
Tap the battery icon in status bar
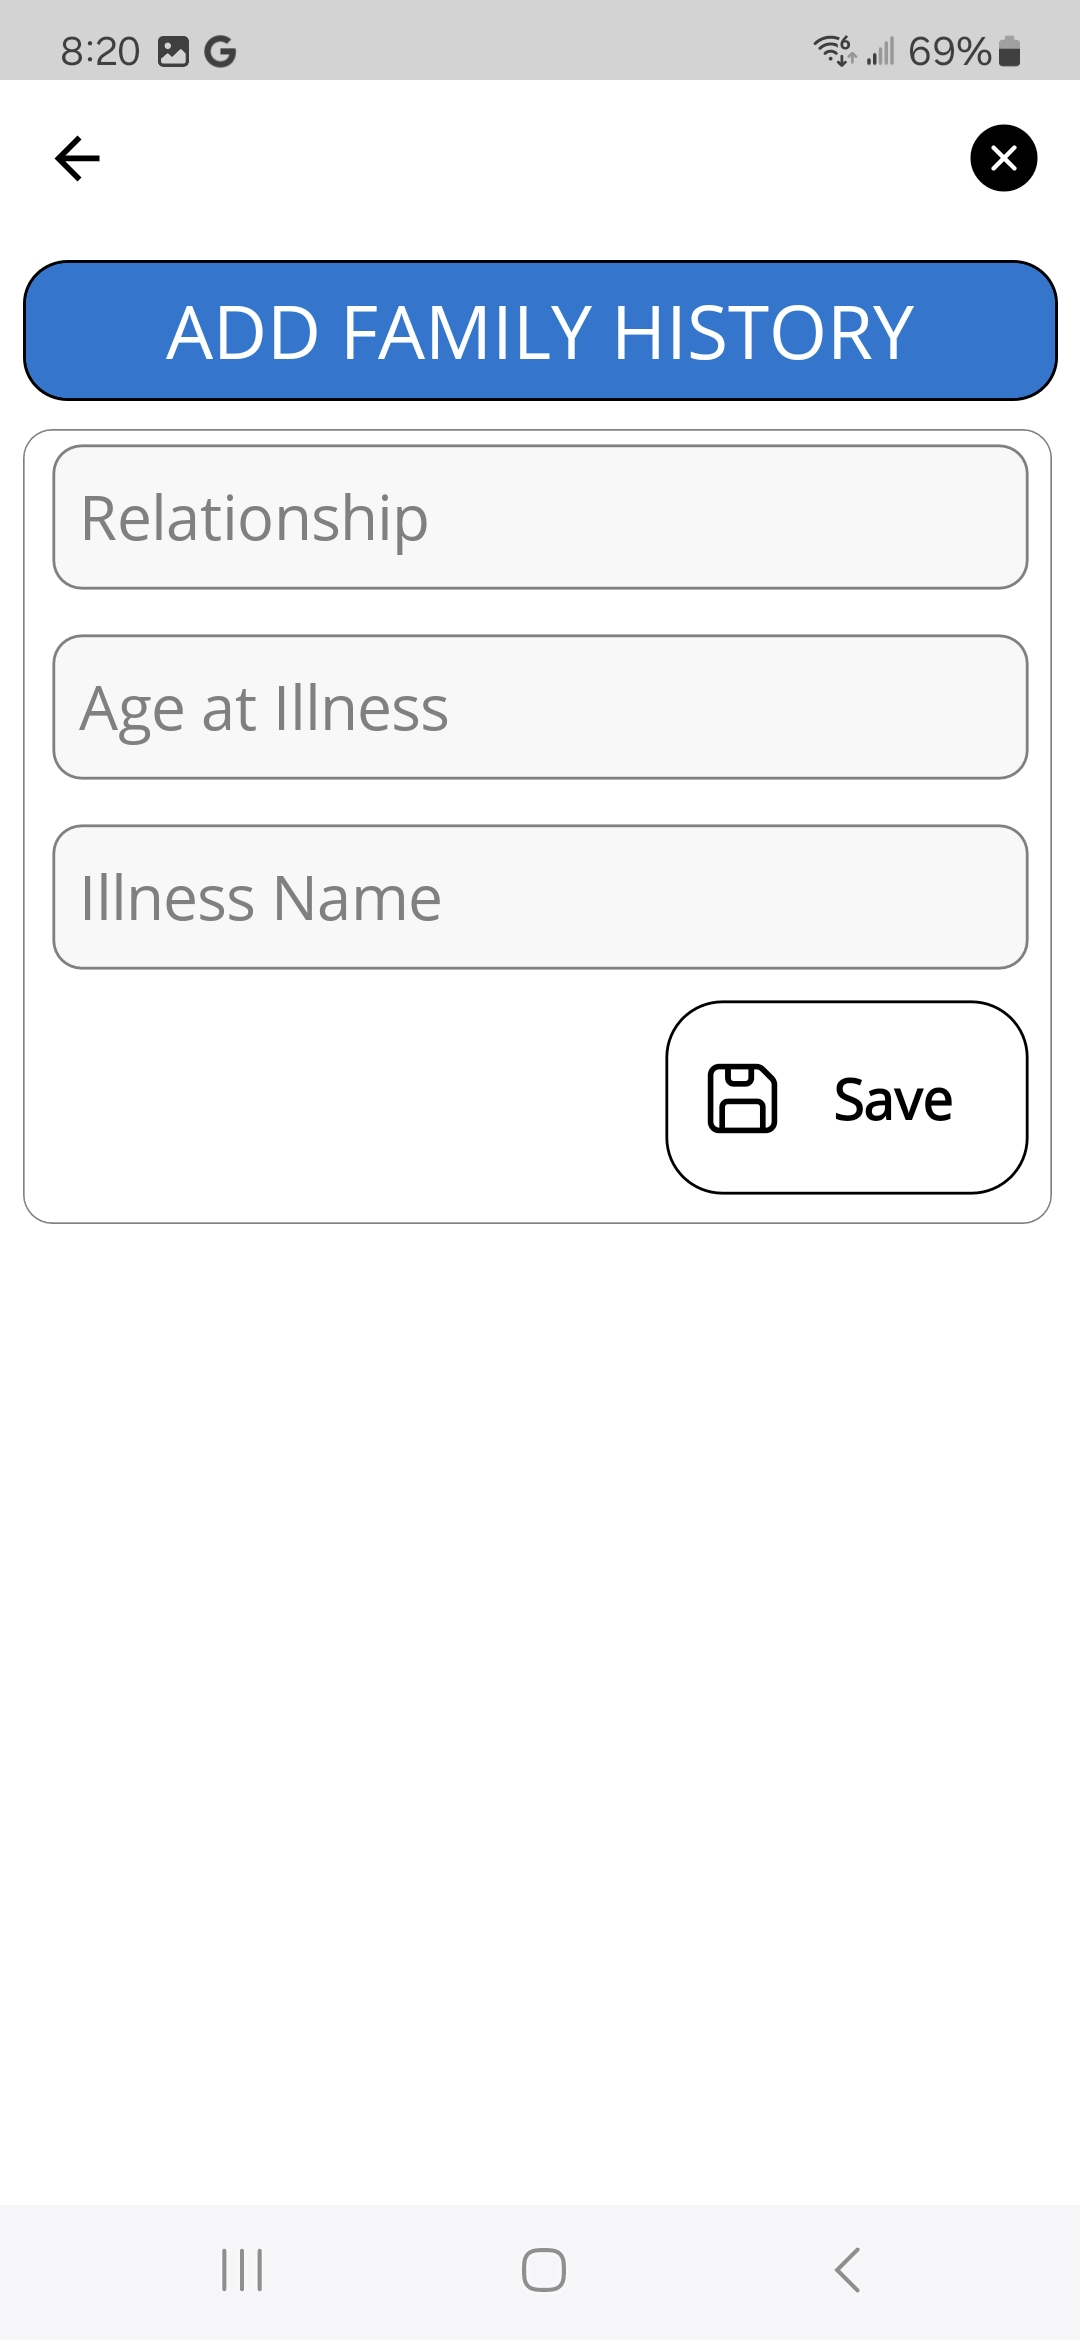1010,51
